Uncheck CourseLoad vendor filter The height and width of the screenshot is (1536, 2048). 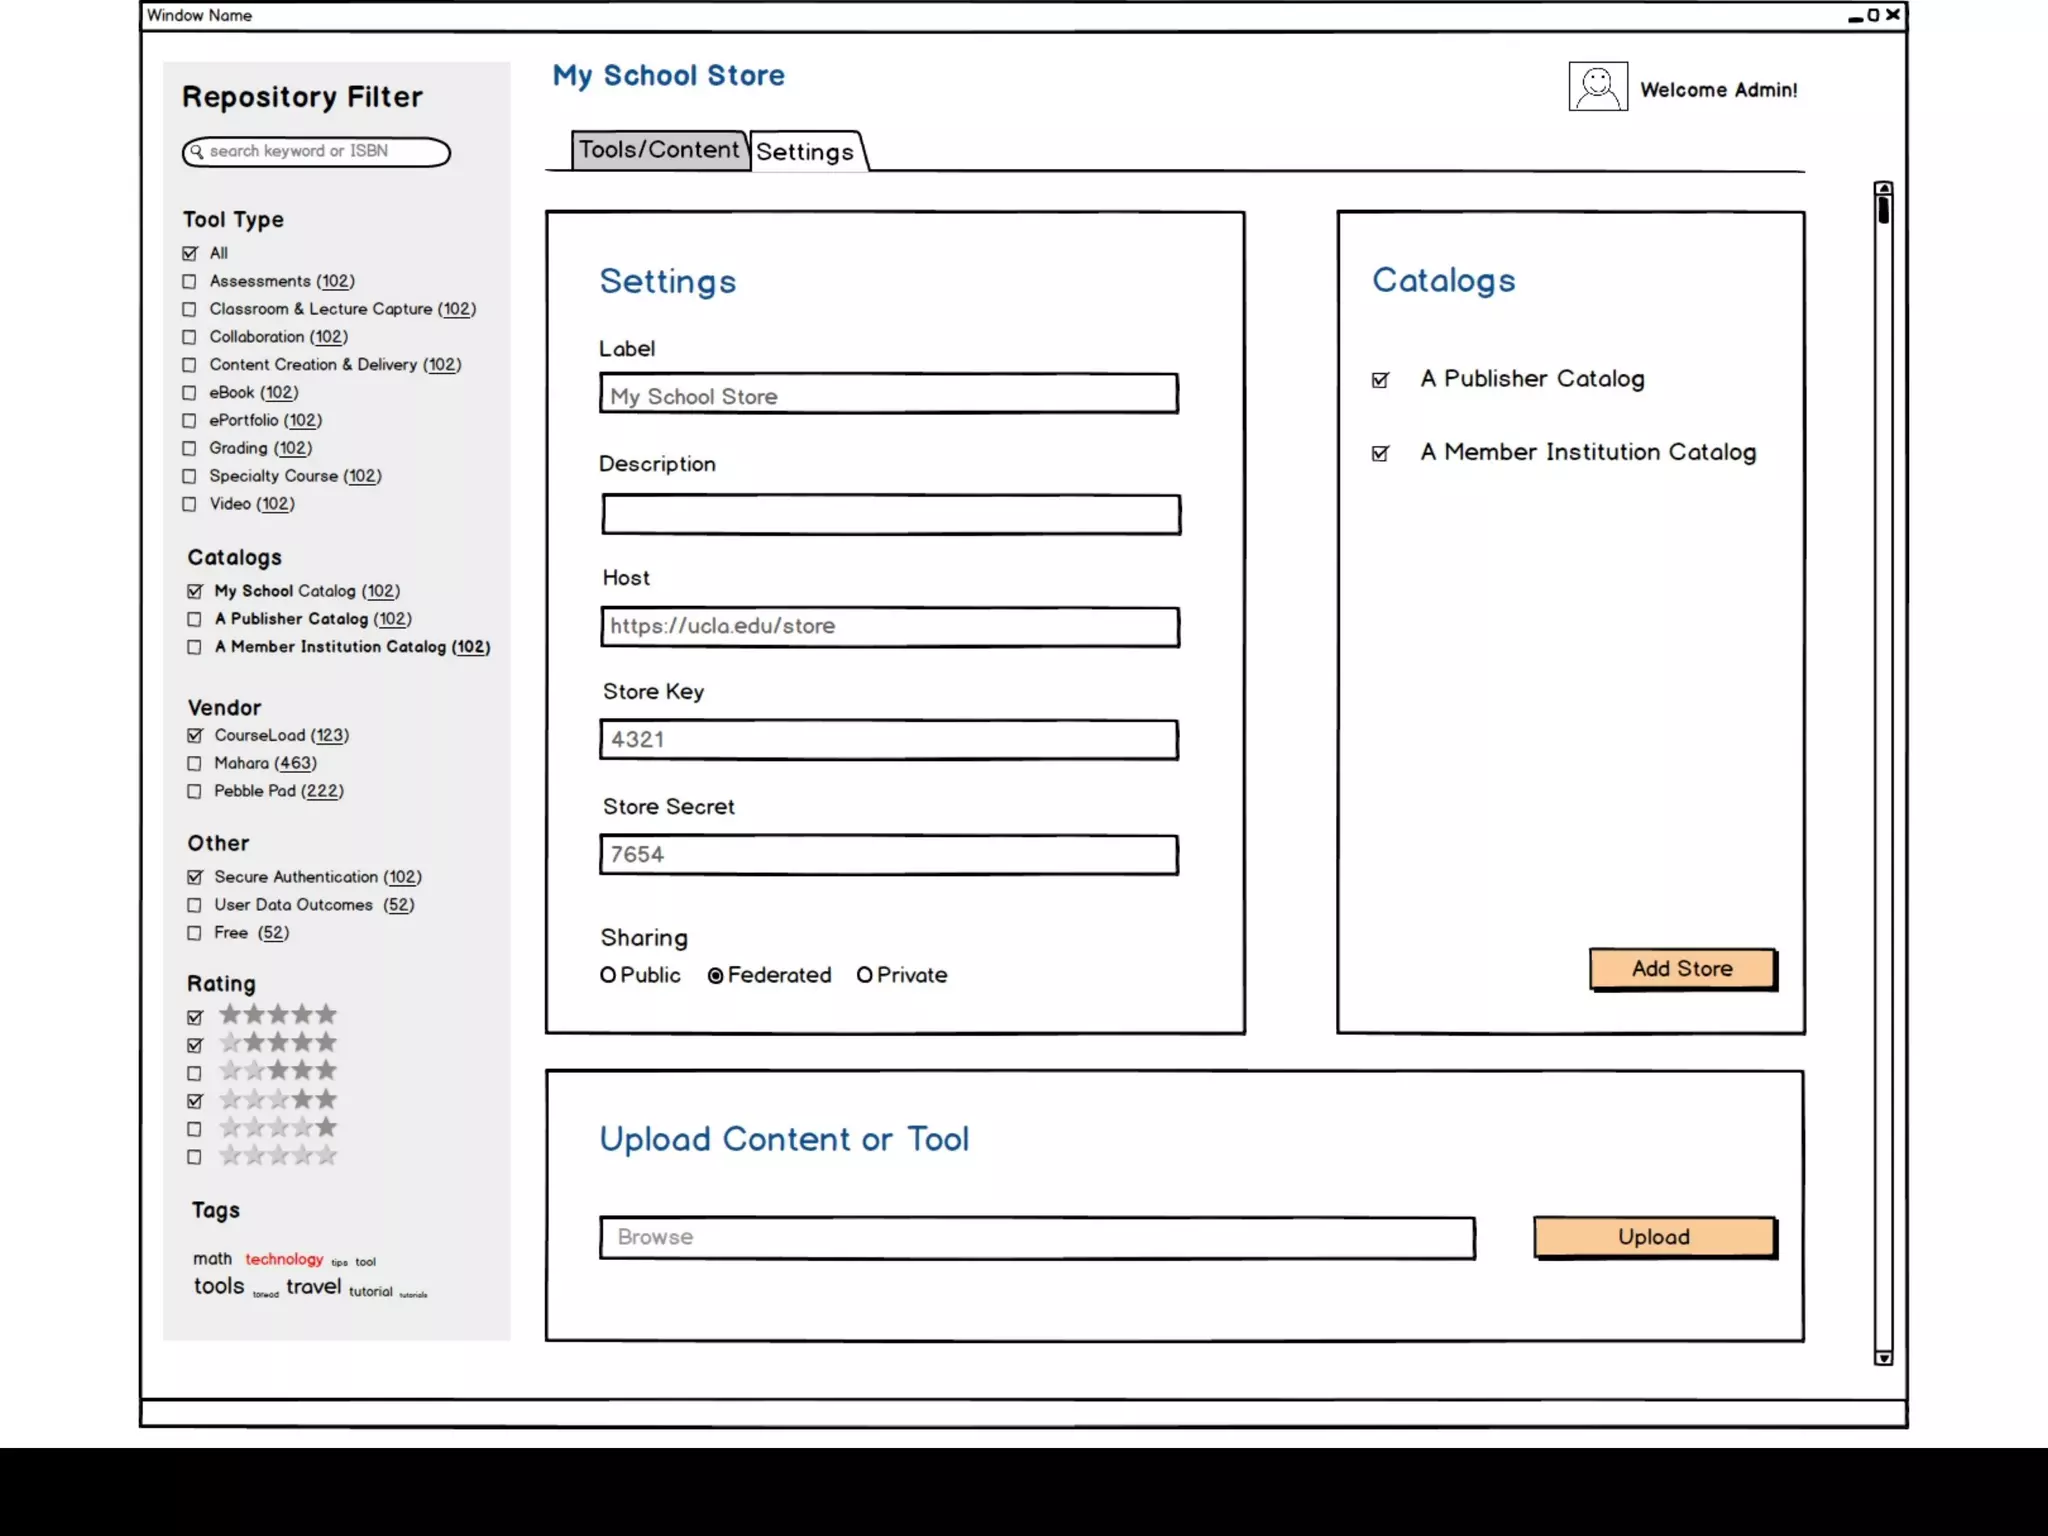195,736
